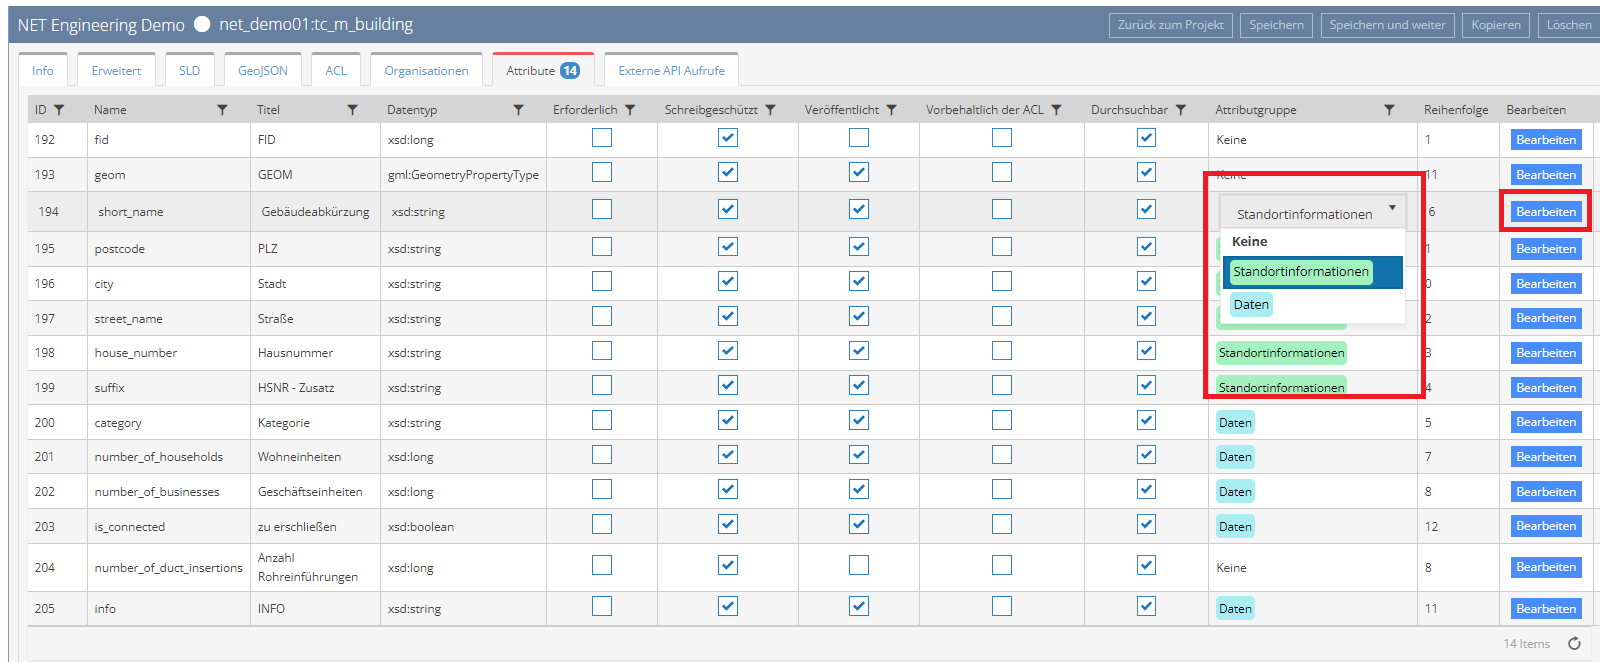Click the net_demo01:tc_m_building header title
The height and width of the screenshot is (662, 1600).
tap(316, 24)
